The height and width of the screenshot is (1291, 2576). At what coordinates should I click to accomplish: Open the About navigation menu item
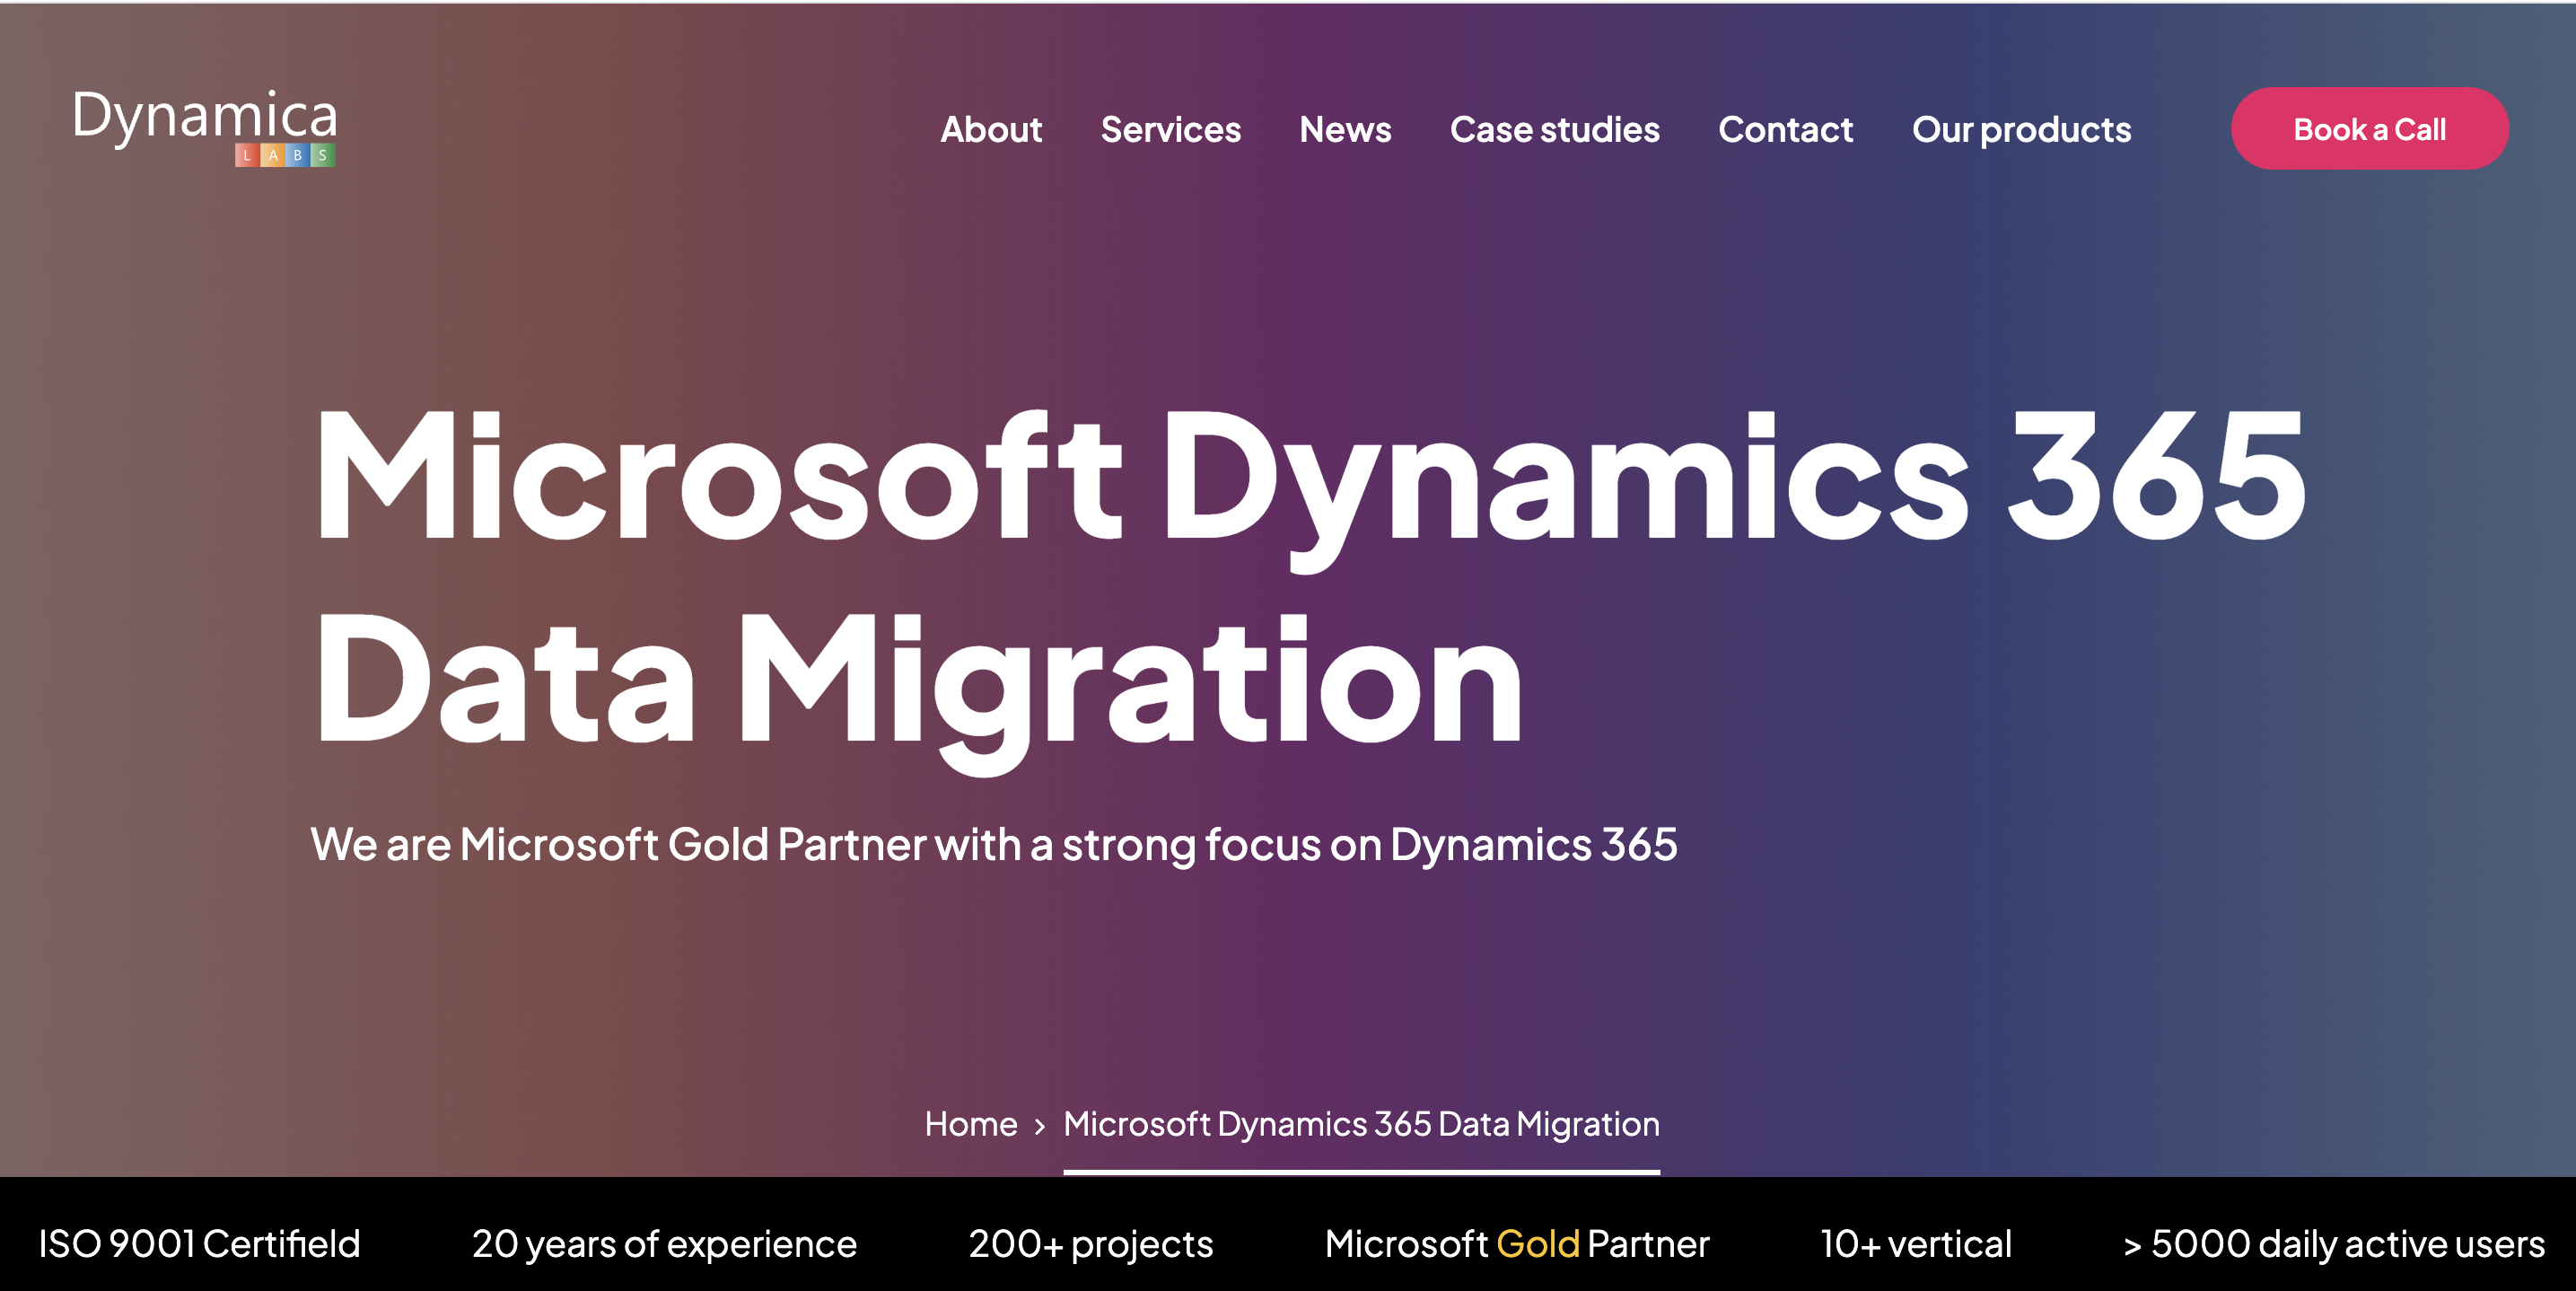[x=991, y=130]
